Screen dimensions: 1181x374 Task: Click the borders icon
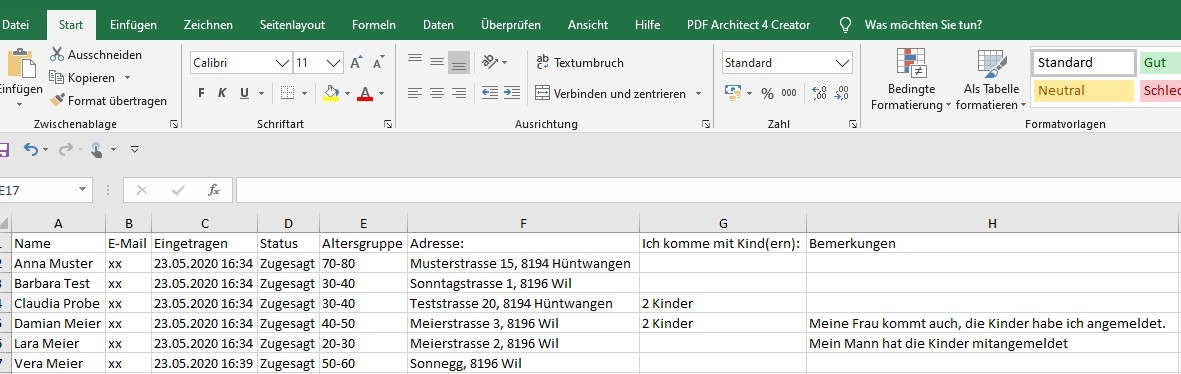[x=287, y=93]
